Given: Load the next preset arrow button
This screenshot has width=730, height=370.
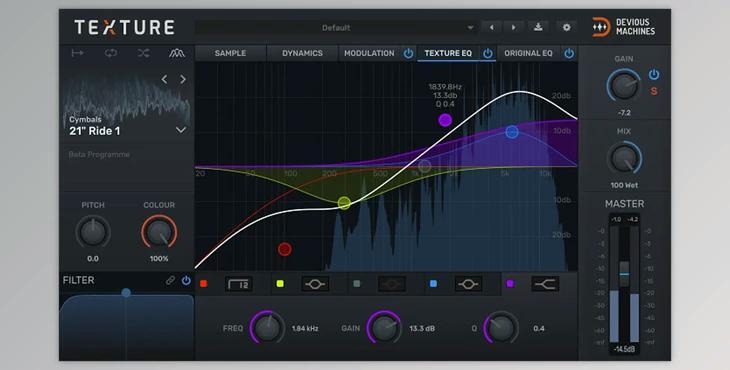Looking at the screenshot, I should (x=513, y=27).
